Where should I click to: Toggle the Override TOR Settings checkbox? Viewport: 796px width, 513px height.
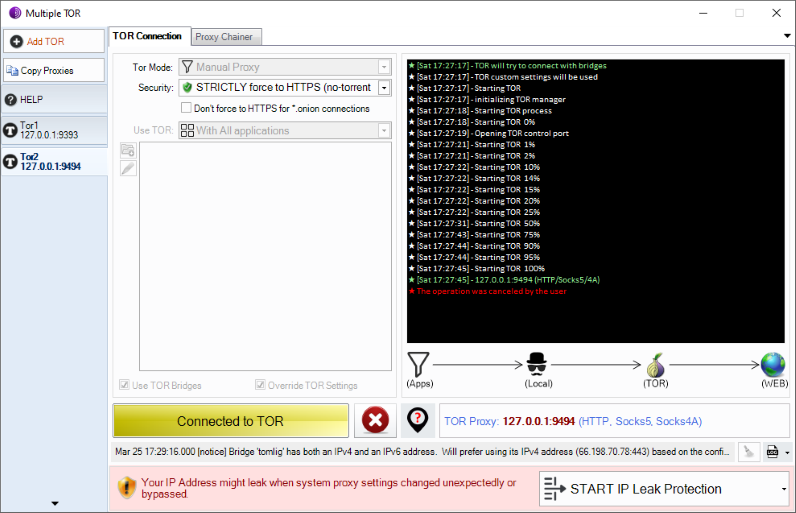[260, 385]
